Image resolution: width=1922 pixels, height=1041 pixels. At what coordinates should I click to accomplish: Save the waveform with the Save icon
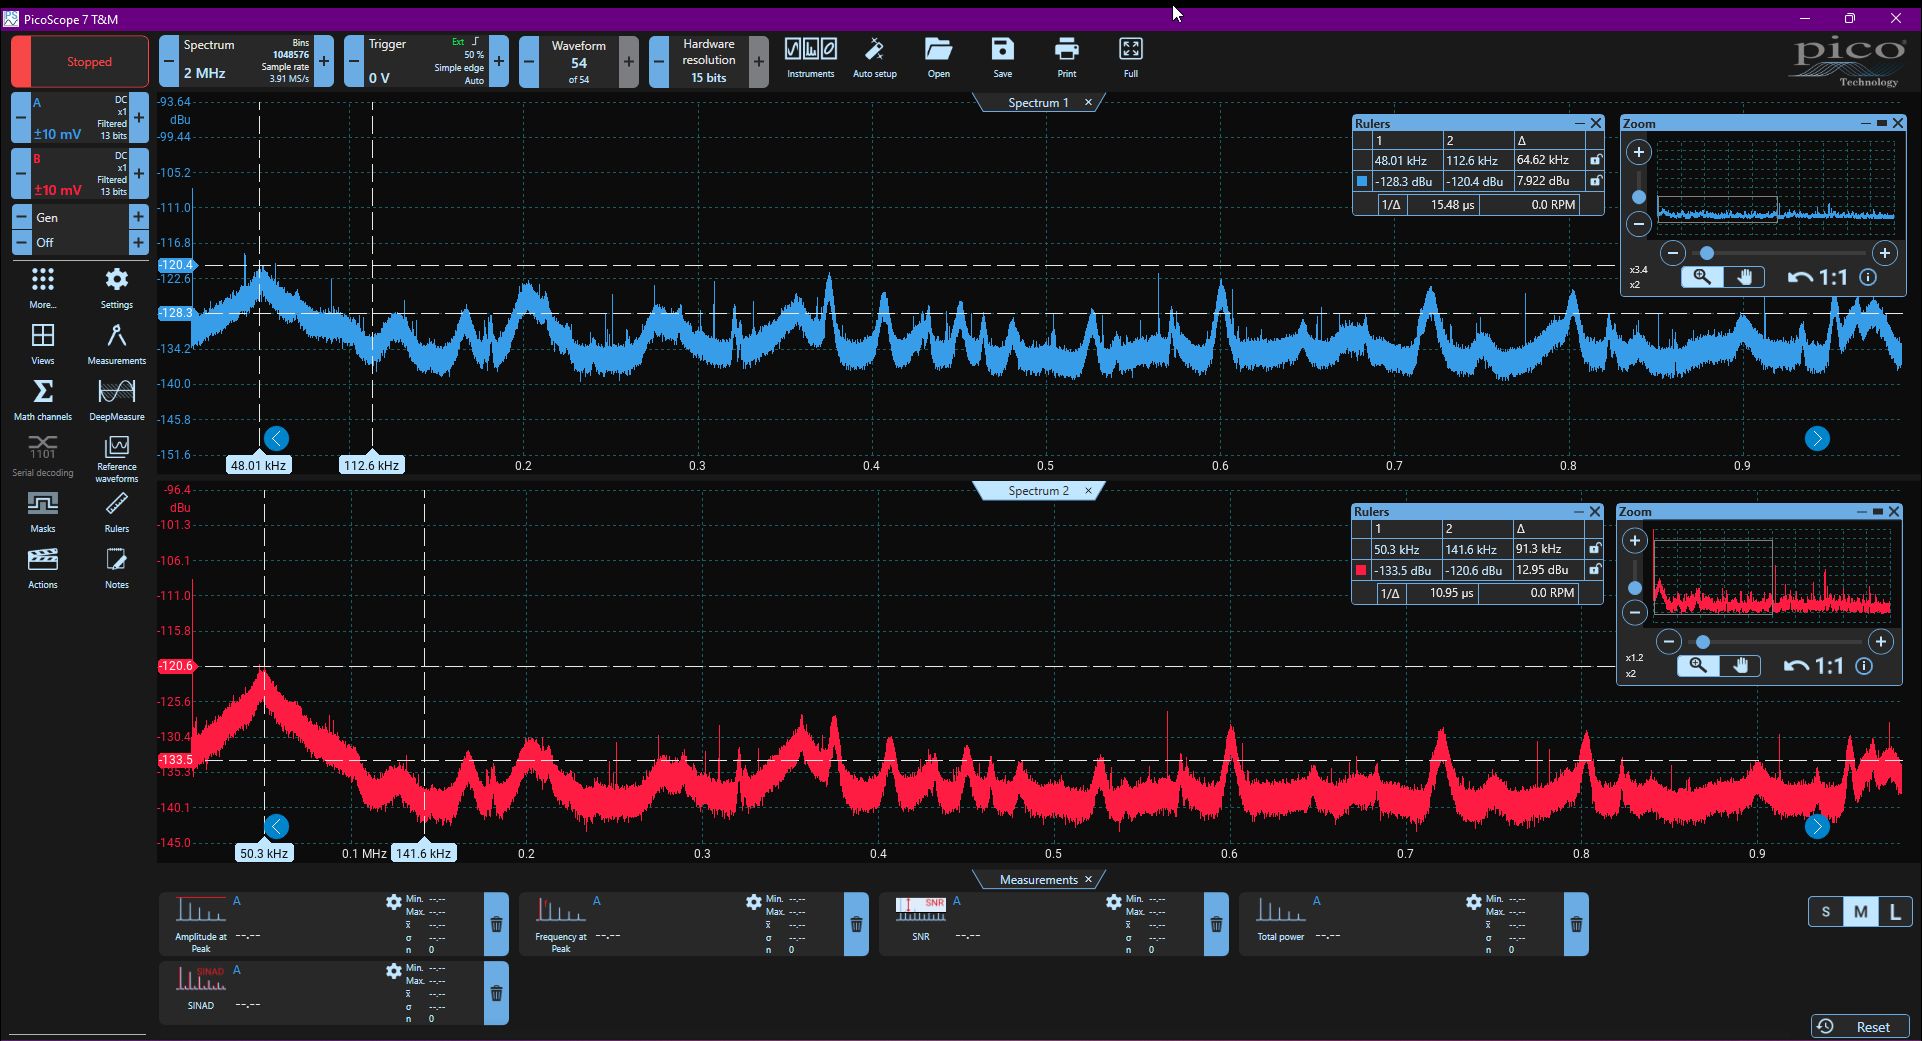tap(1002, 58)
